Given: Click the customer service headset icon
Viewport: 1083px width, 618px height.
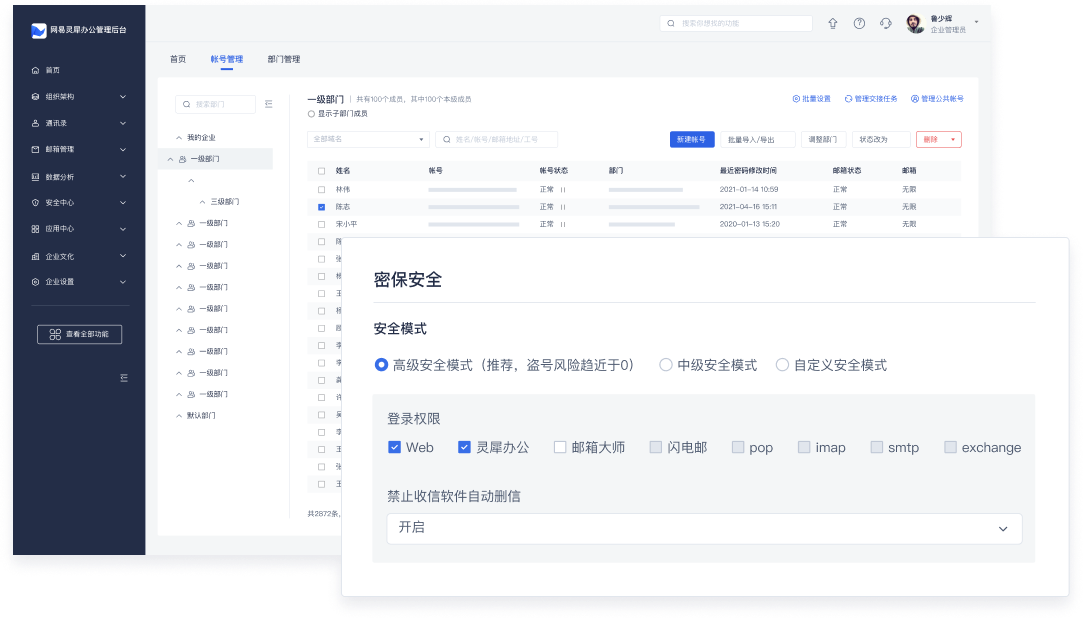Looking at the screenshot, I should click(886, 24).
